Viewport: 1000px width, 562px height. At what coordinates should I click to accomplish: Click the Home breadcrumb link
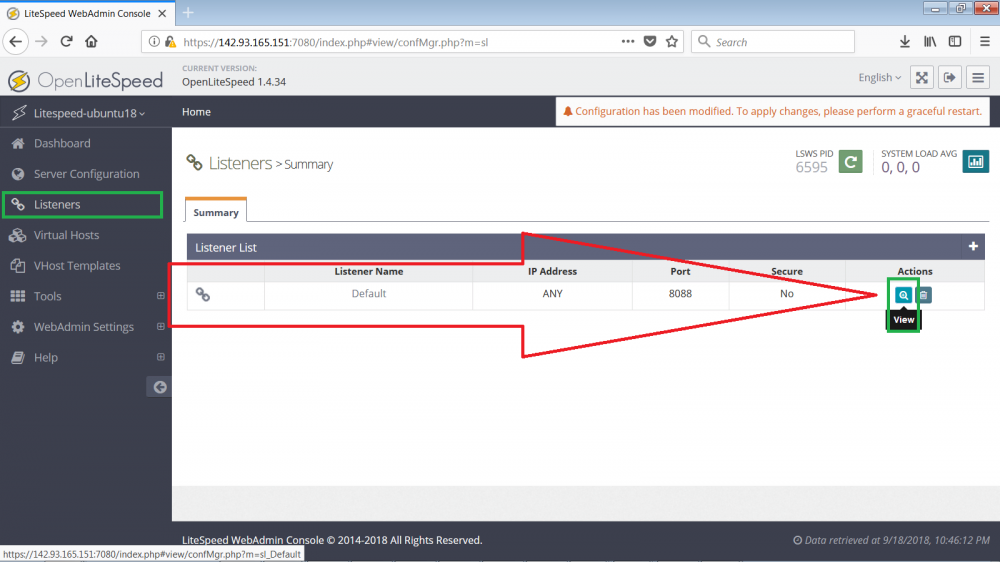tap(196, 112)
